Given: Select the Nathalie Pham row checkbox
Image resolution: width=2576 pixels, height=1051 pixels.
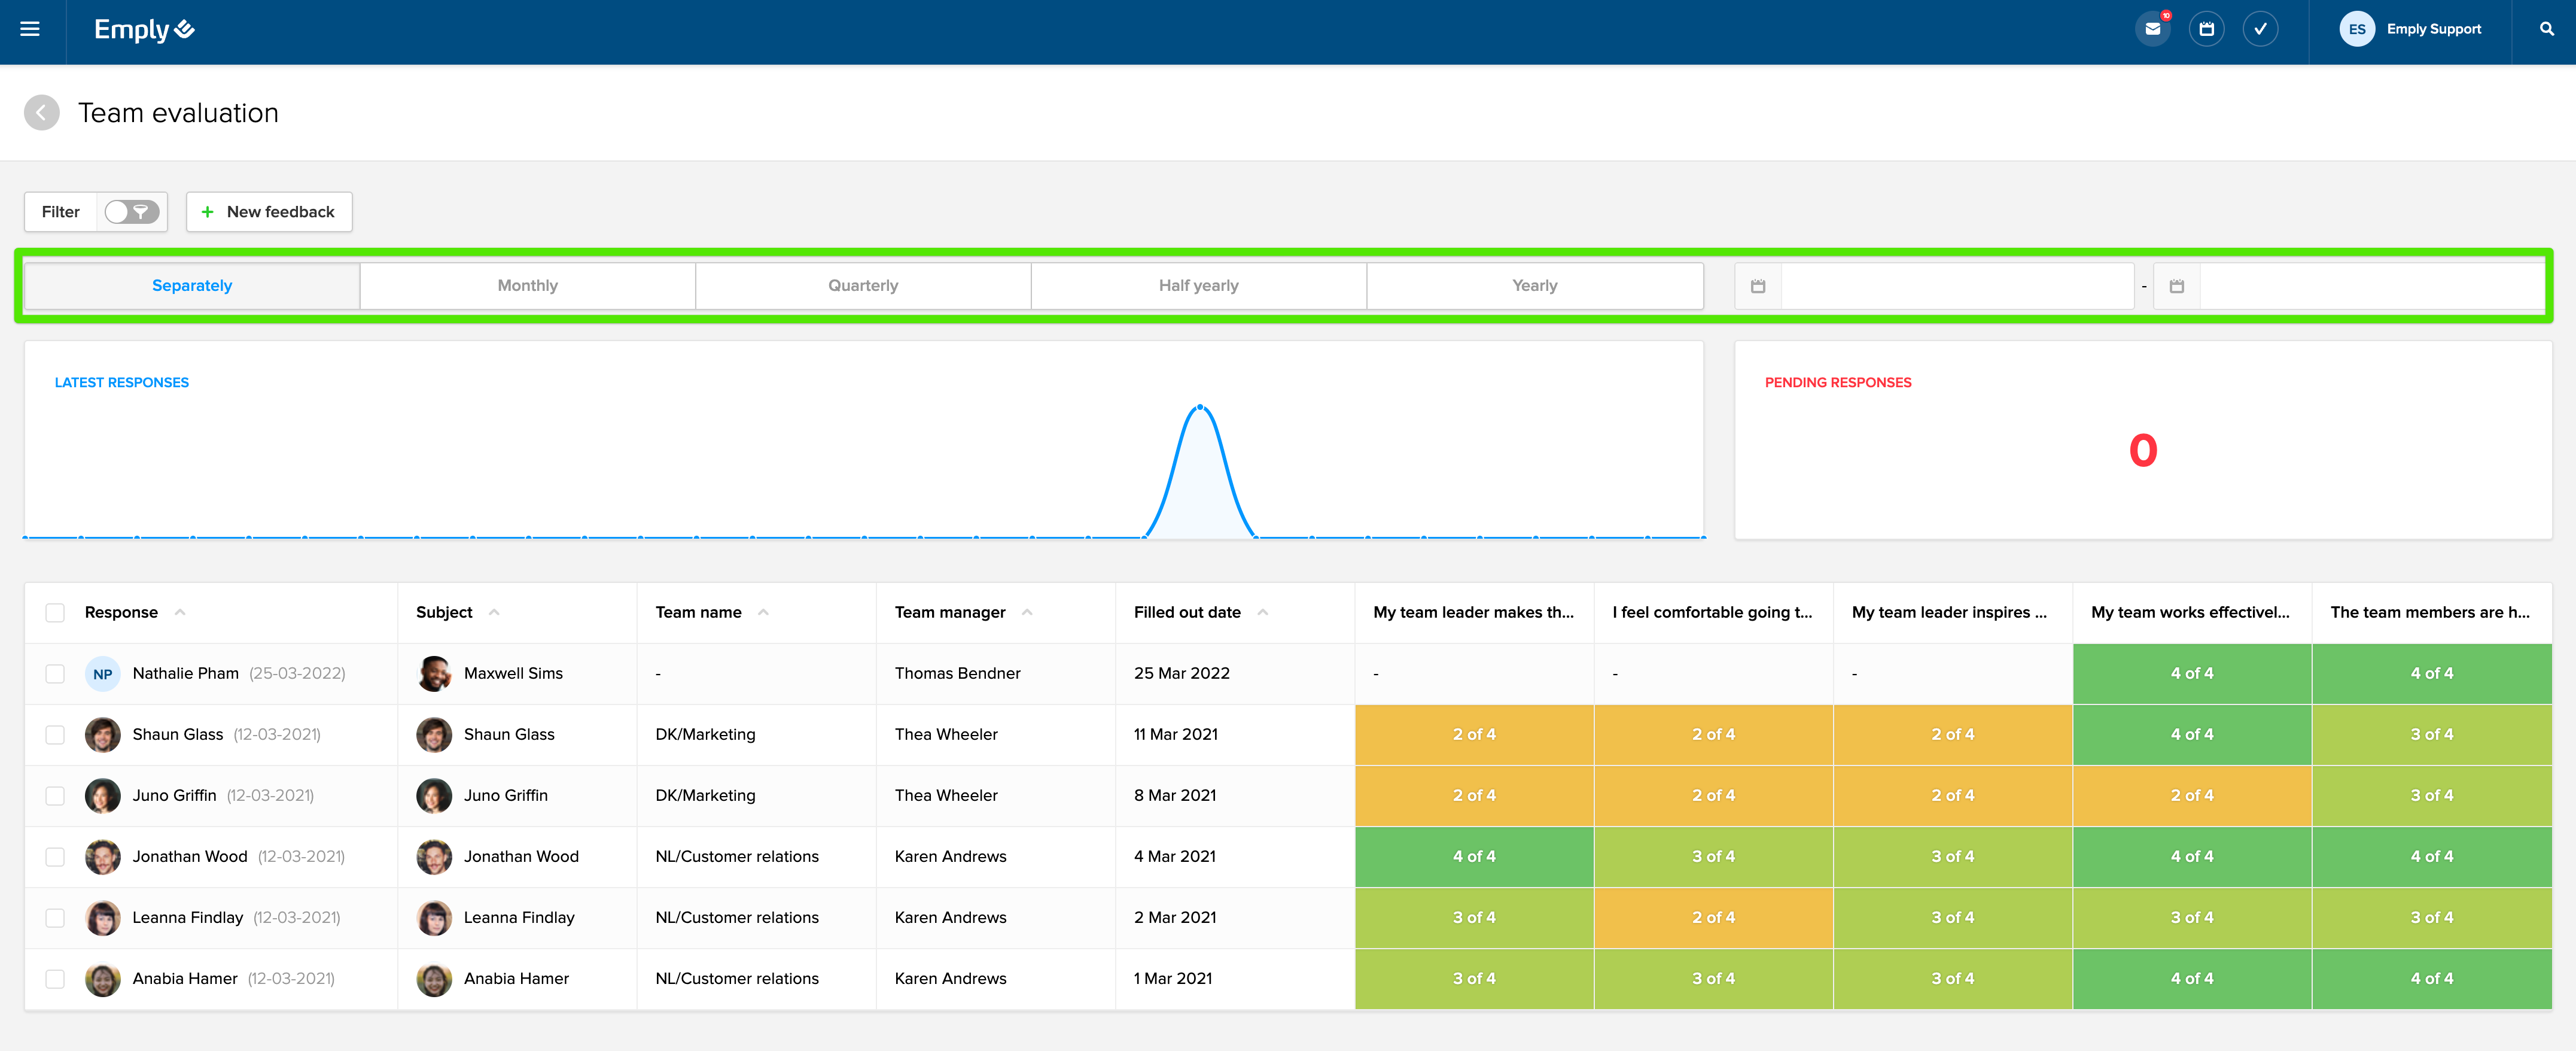Looking at the screenshot, I should click(55, 674).
